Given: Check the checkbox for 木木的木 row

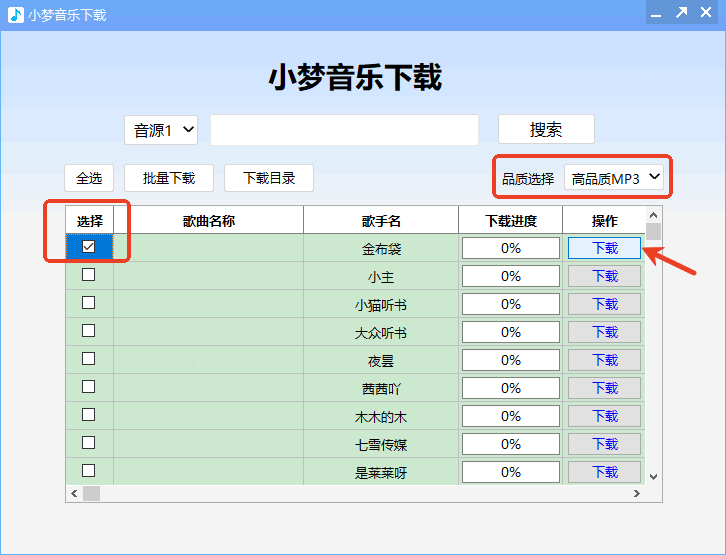Looking at the screenshot, I should click(x=88, y=415).
